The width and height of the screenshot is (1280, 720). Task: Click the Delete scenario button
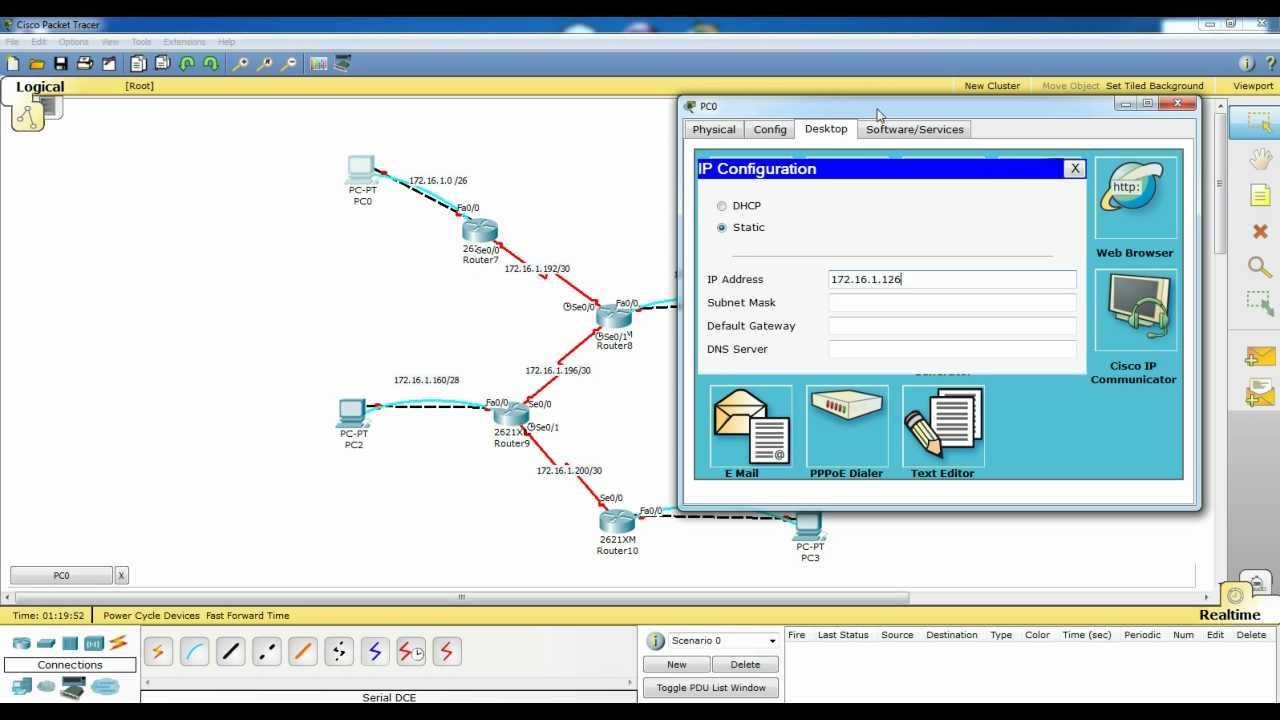745,665
